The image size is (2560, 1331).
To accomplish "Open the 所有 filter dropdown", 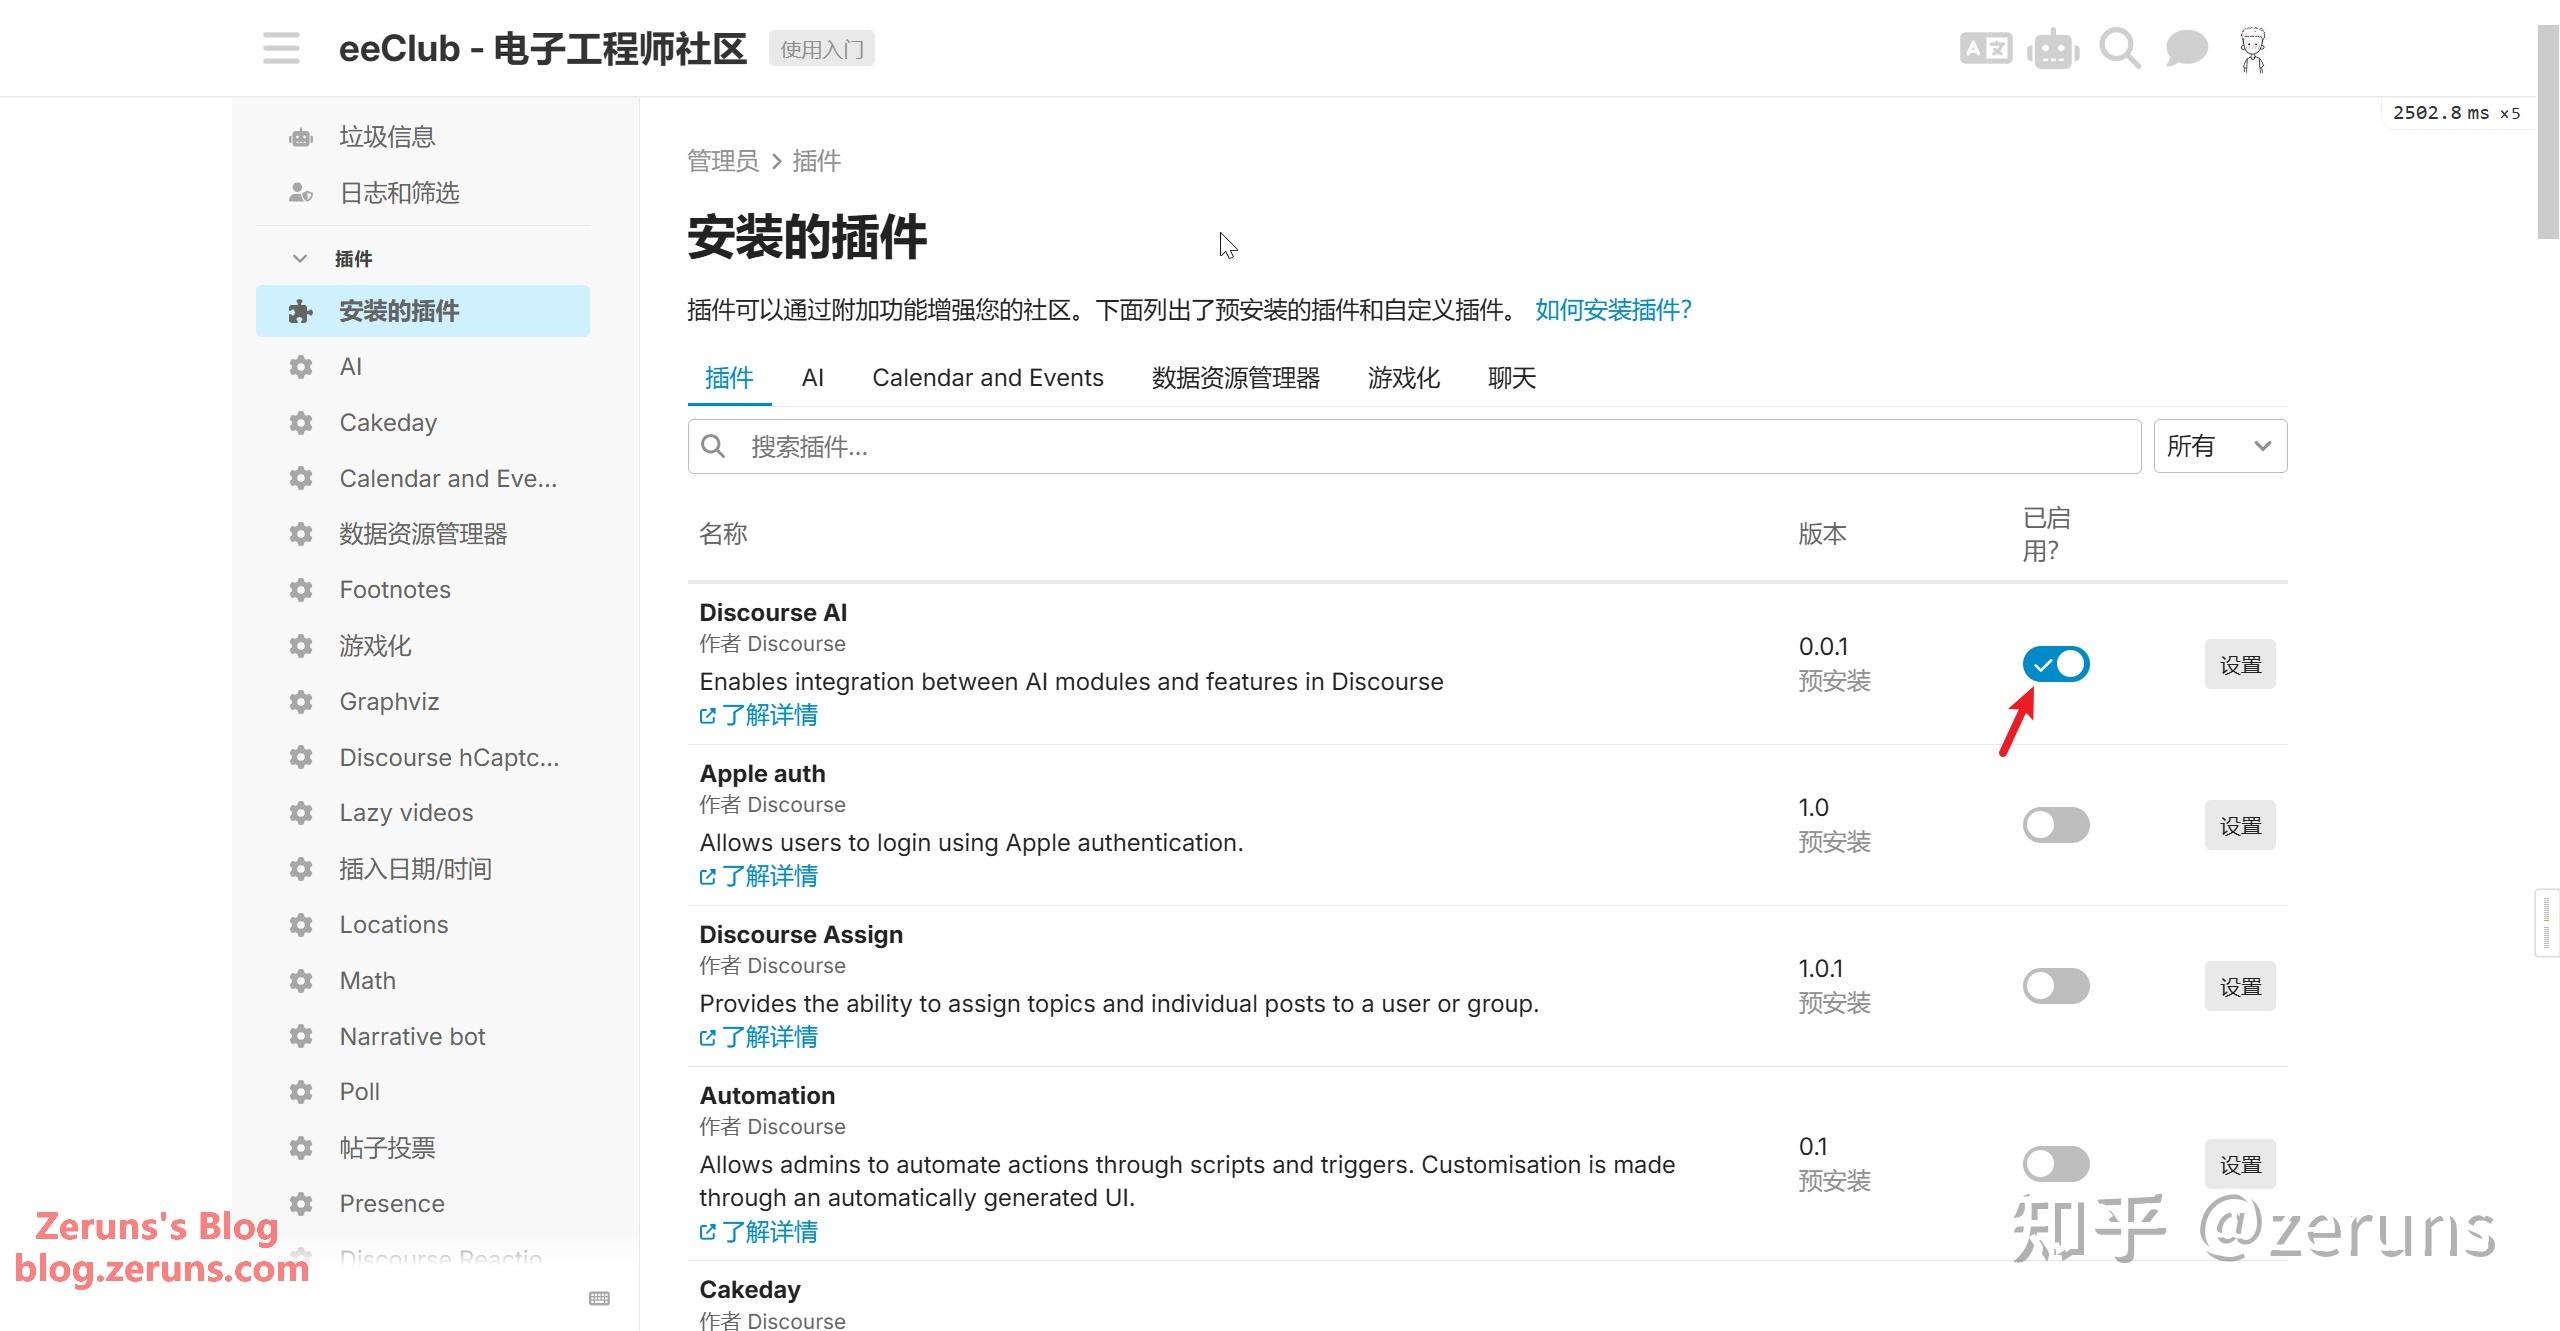I will point(2219,445).
